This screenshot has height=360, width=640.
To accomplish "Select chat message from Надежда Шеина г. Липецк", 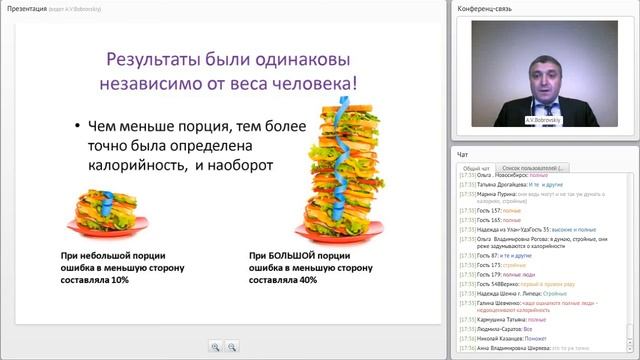I will coord(513,293).
